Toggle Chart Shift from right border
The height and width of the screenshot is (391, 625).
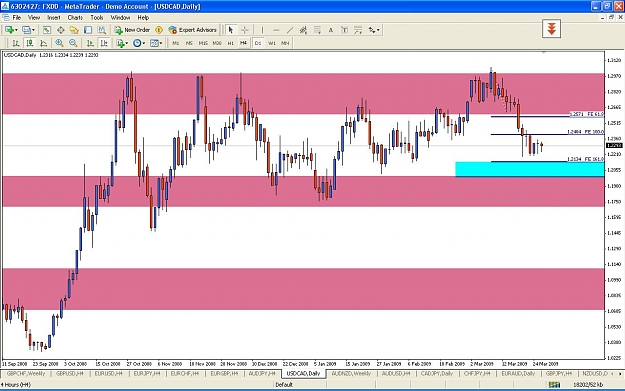pos(104,43)
